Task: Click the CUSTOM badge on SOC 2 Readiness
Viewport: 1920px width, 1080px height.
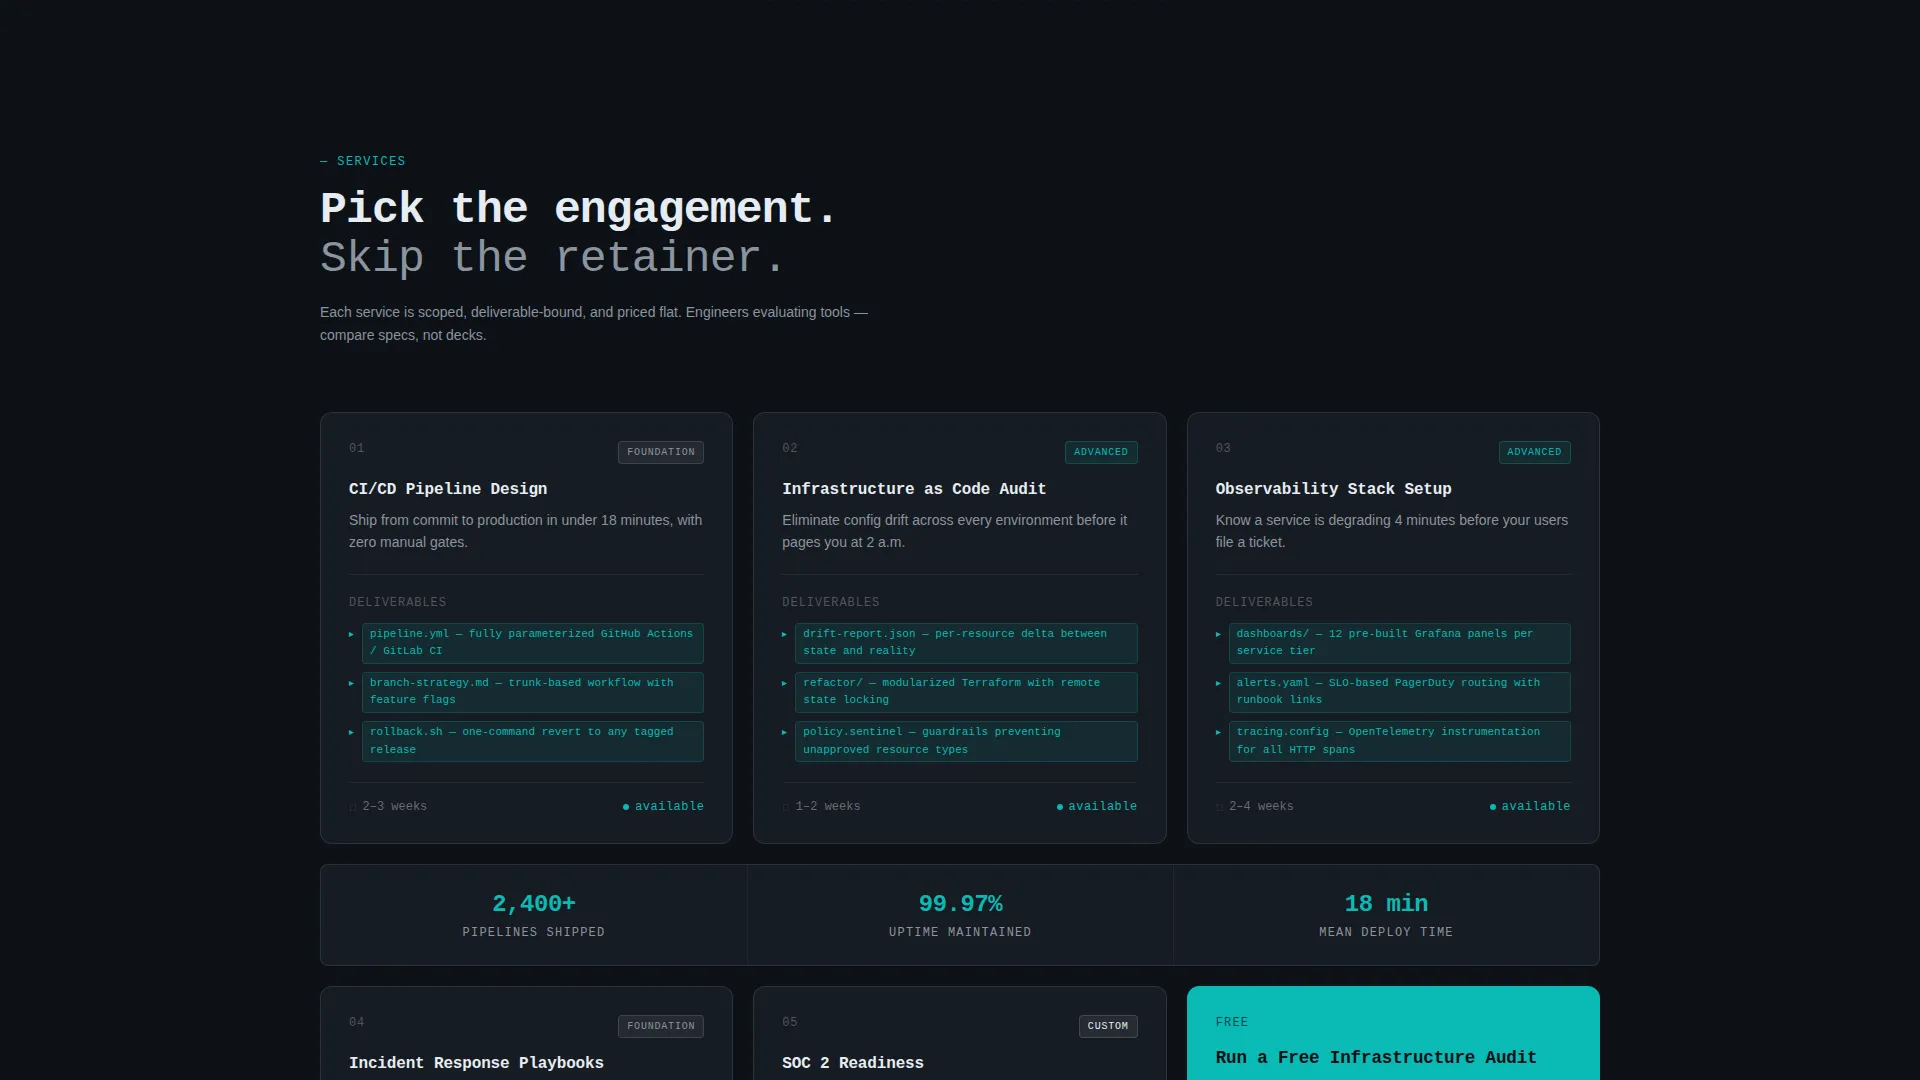Action: click(1107, 1026)
